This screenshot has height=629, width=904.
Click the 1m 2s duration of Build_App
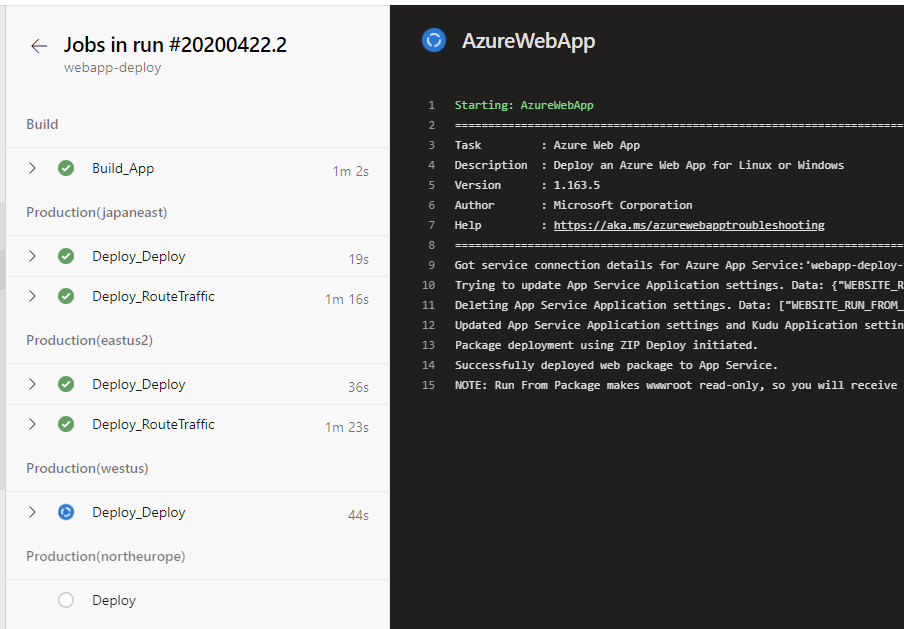351,171
